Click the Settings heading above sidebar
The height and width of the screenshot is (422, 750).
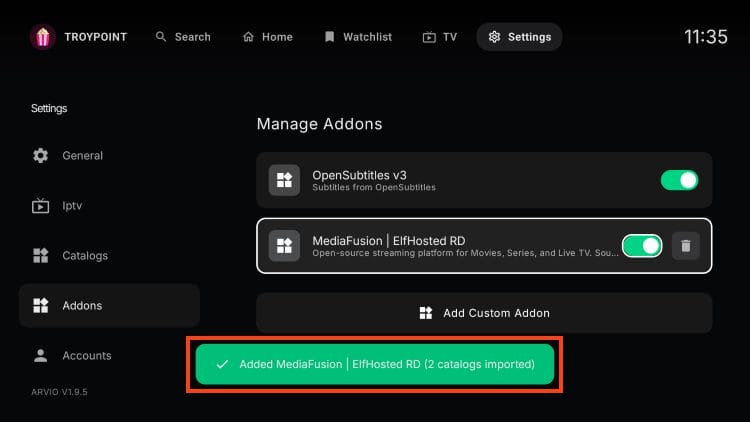pyautogui.click(x=49, y=109)
